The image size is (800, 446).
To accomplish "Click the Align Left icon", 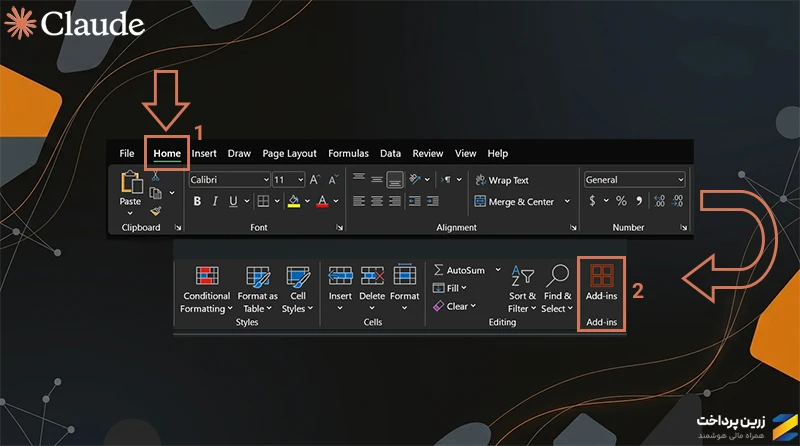I will [359, 201].
